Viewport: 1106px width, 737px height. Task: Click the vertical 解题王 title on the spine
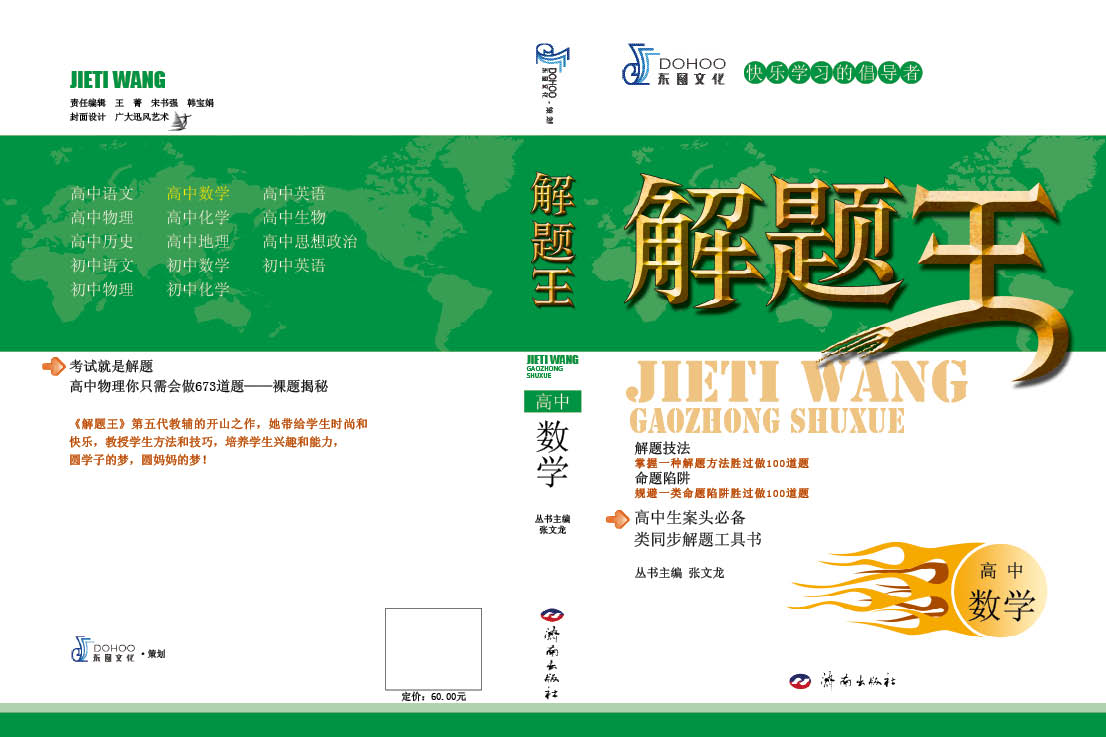(552, 240)
